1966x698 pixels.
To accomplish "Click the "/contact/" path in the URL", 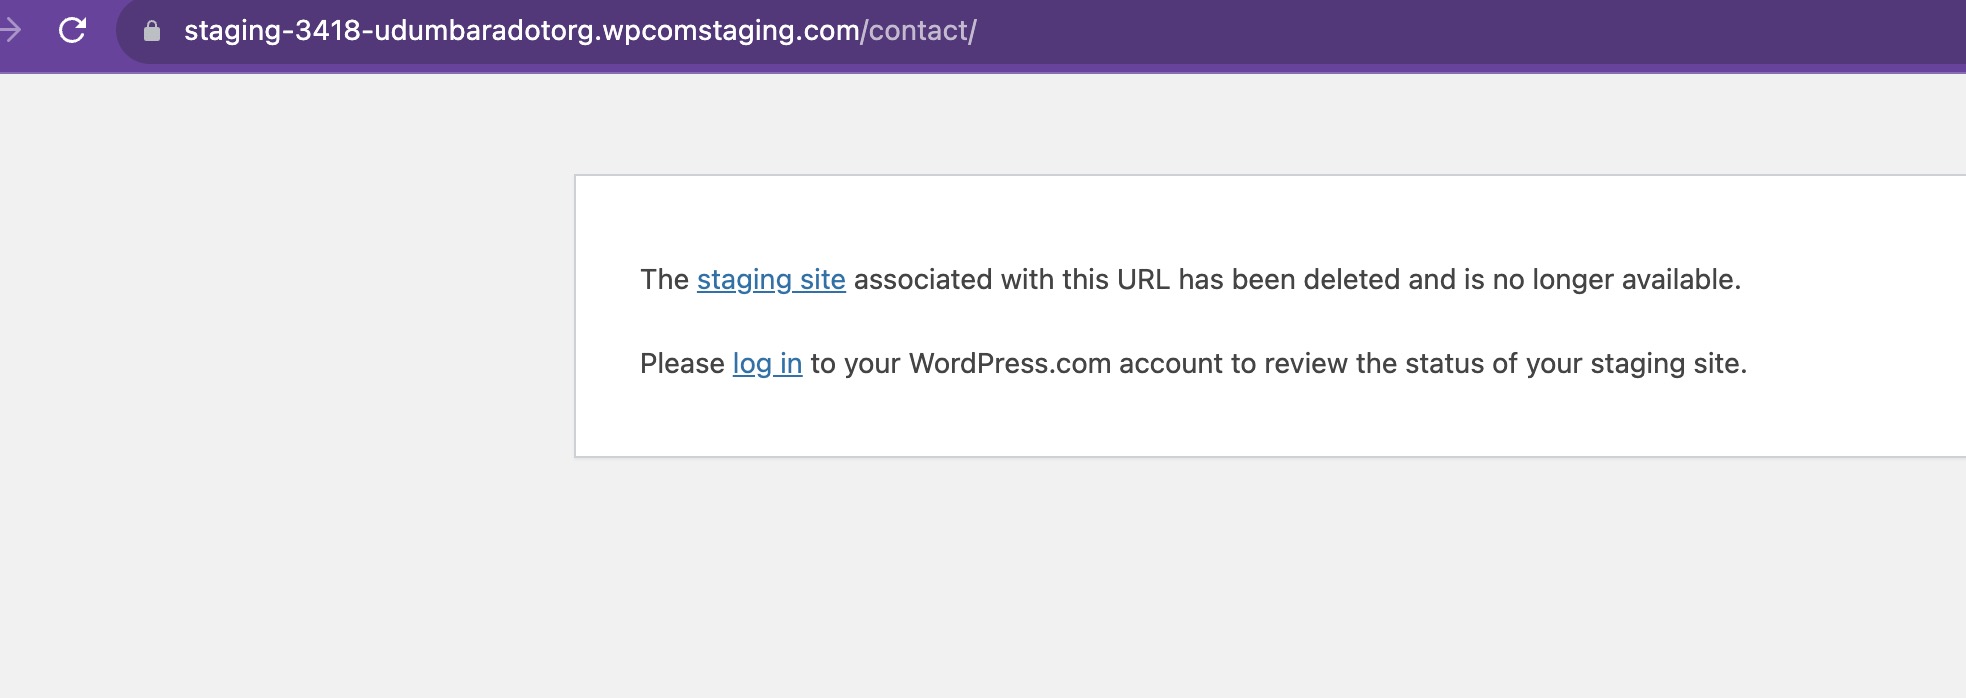I will coord(919,31).
